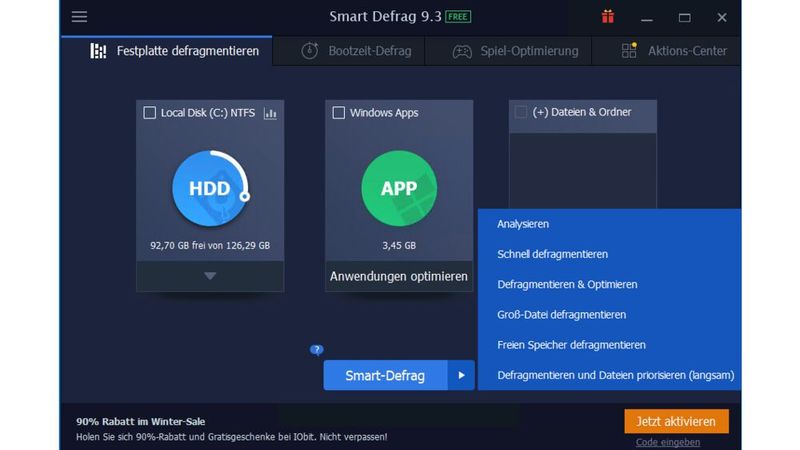Click the green FREE badge in title
The width and height of the screenshot is (800, 450).
coord(458,17)
